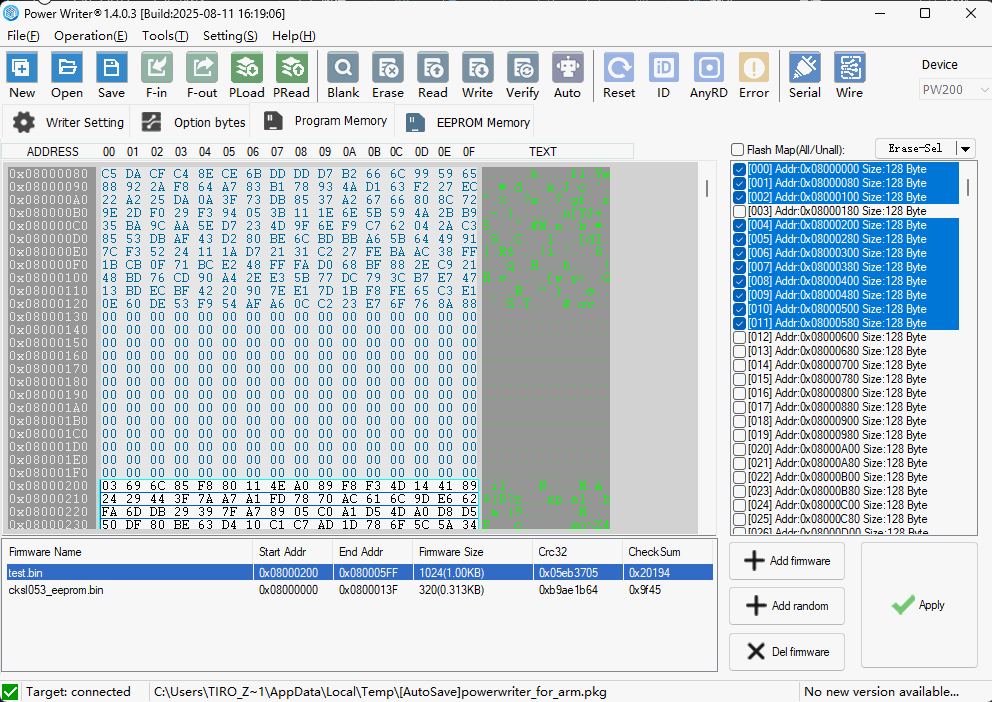Expand the Erase-Sel dropdown arrow
Viewport: 992px width, 702px height.
coord(965,149)
